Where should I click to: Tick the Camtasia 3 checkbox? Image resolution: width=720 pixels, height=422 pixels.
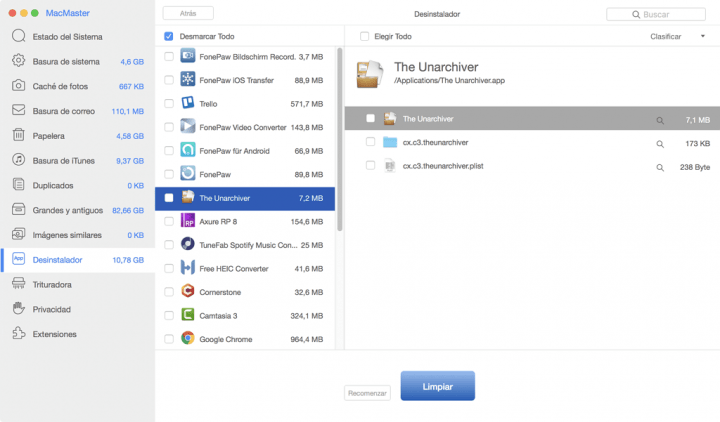pyautogui.click(x=169, y=315)
